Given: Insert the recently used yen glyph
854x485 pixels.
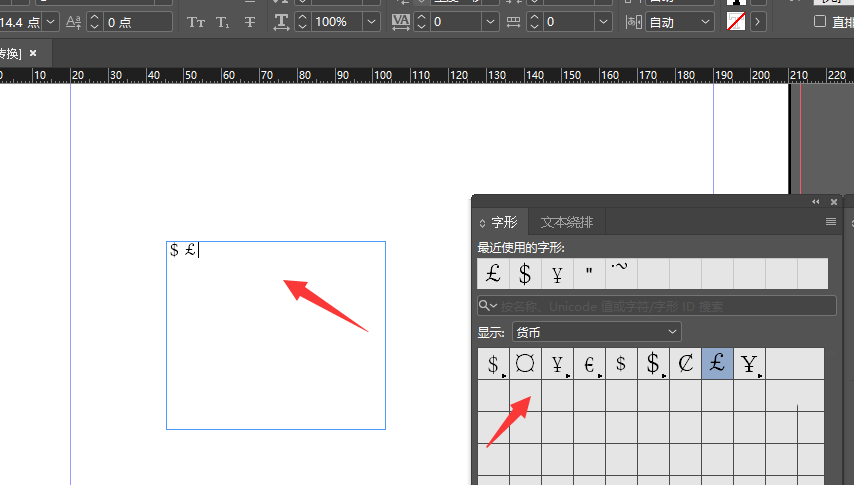Looking at the screenshot, I should (x=557, y=273).
